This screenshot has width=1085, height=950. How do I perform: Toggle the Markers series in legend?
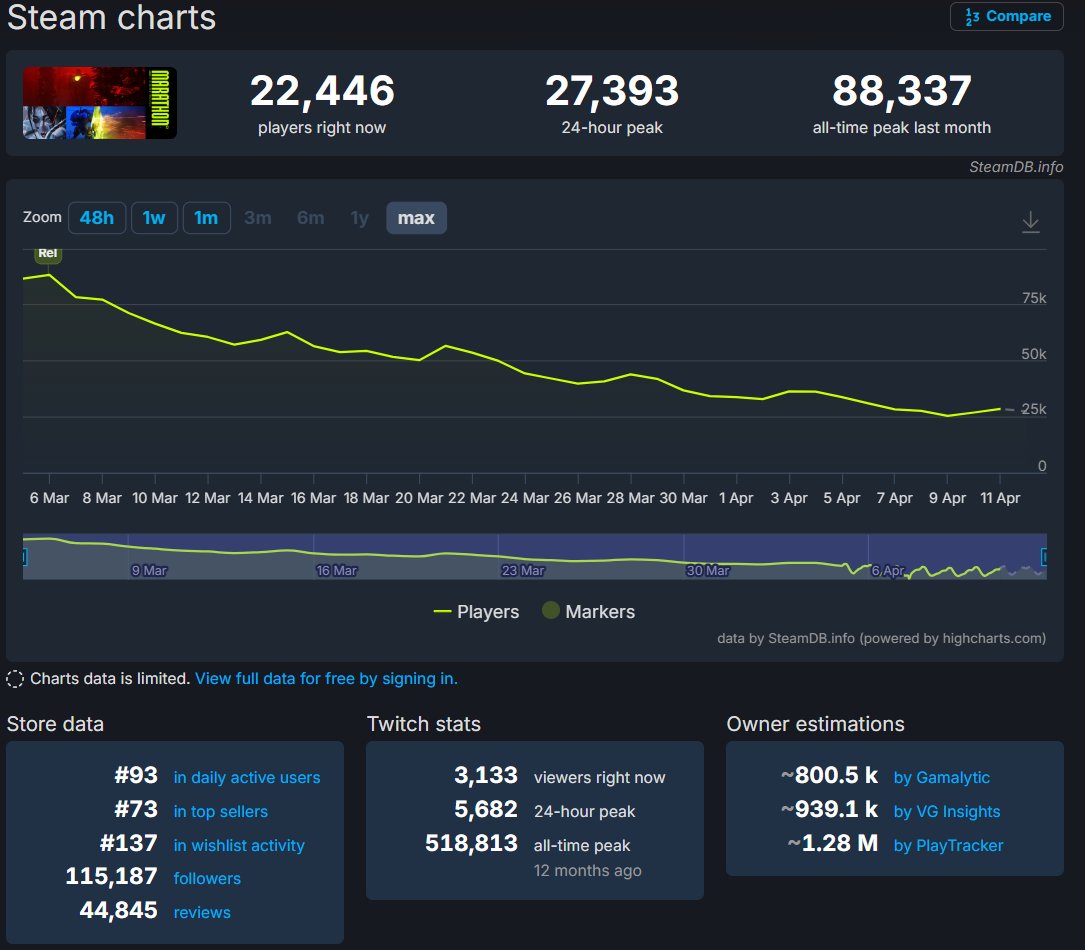(589, 612)
